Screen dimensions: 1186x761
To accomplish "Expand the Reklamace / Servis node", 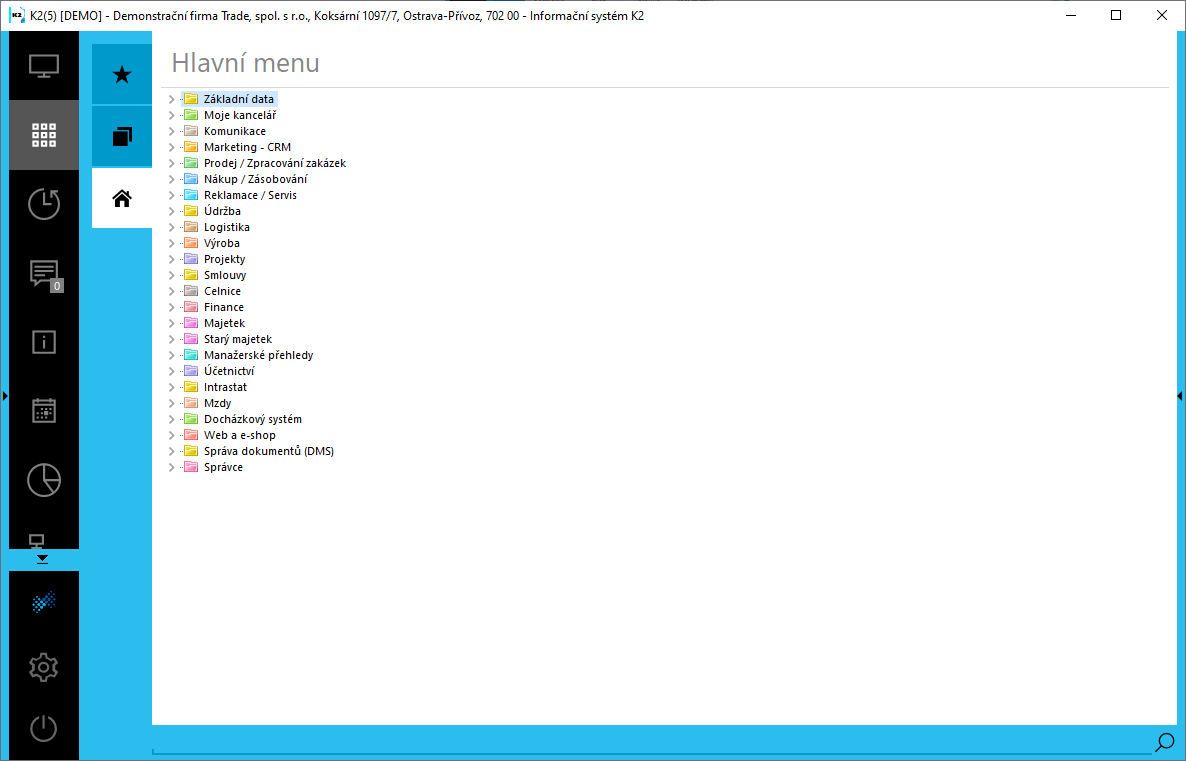I will coord(172,195).
